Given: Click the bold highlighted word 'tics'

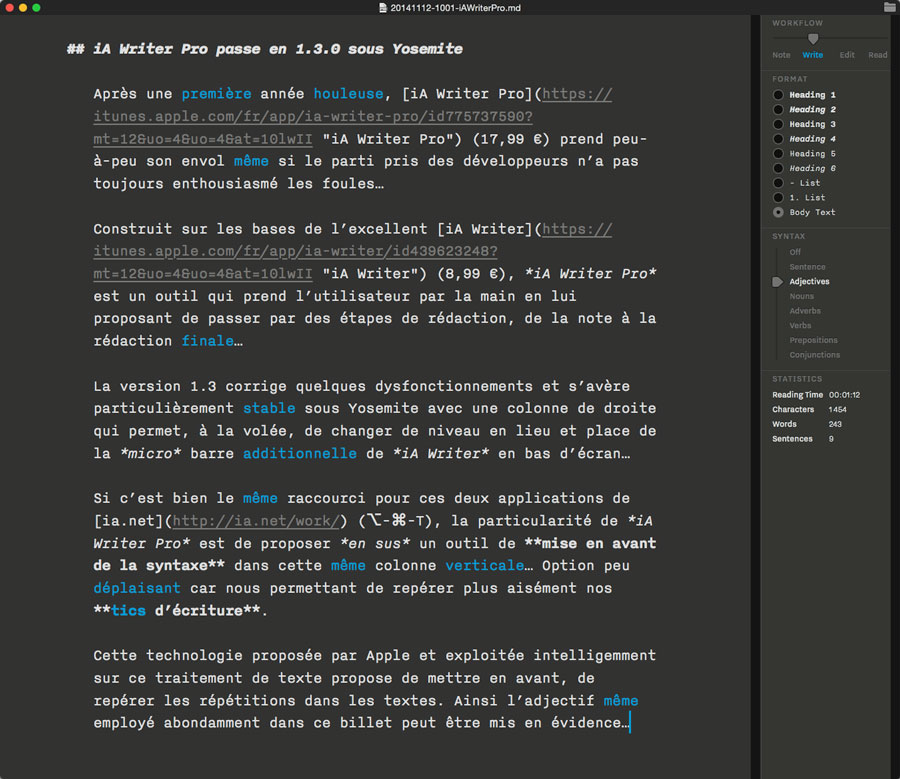Looking at the screenshot, I should click(x=129, y=611).
